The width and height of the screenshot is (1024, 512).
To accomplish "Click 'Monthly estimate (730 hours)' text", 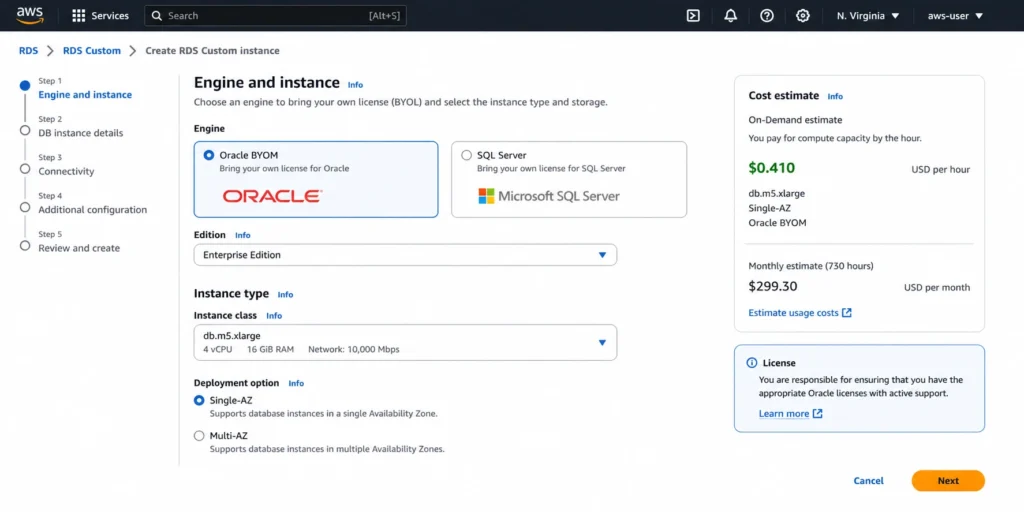I will pos(810,266).
